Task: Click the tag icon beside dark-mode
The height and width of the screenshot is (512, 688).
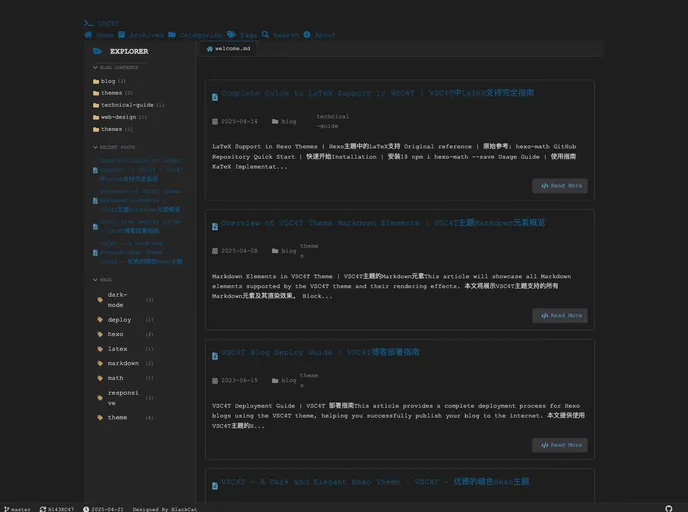Action: pos(100,300)
